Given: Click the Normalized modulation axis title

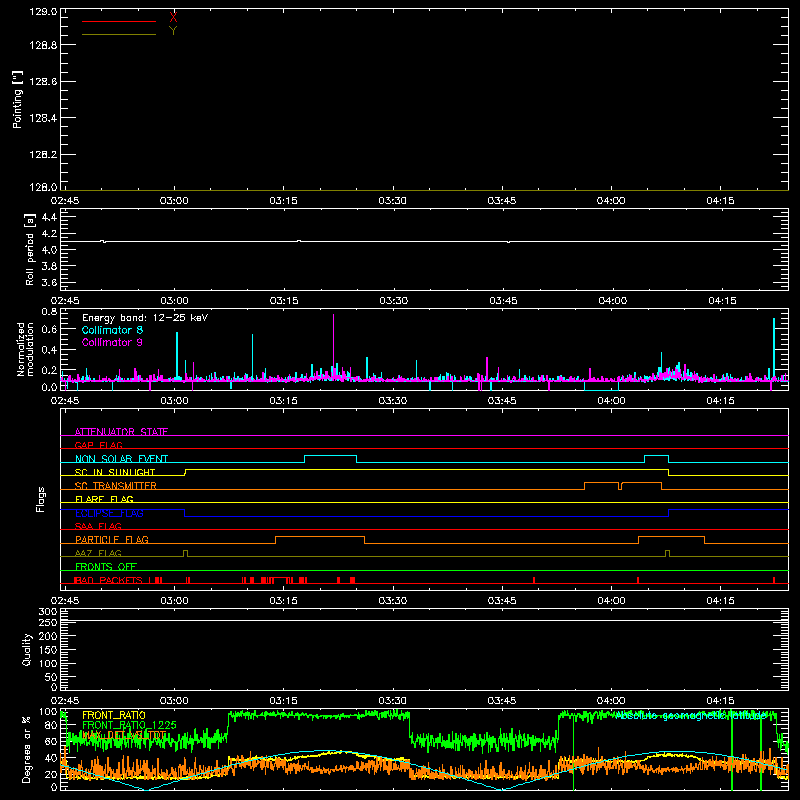Looking at the screenshot, I should (25, 349).
